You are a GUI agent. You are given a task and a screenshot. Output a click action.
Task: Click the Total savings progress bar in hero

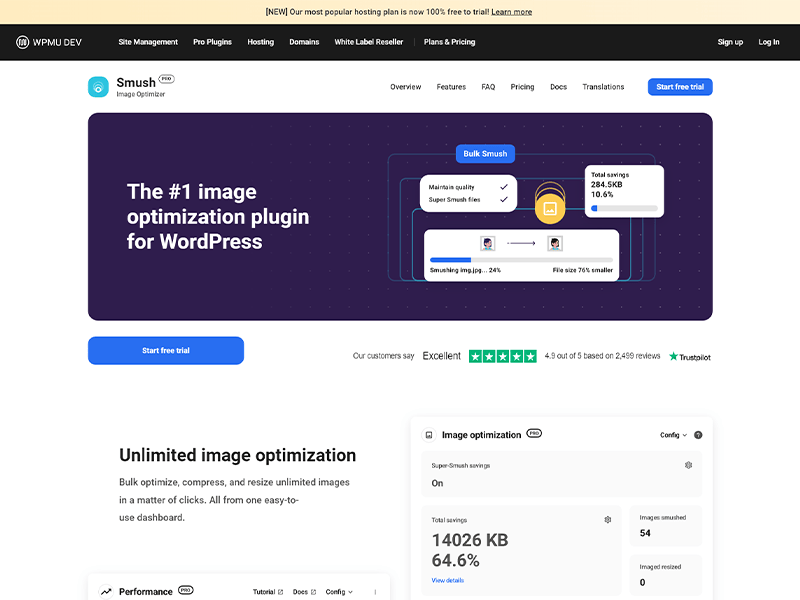click(x=624, y=208)
